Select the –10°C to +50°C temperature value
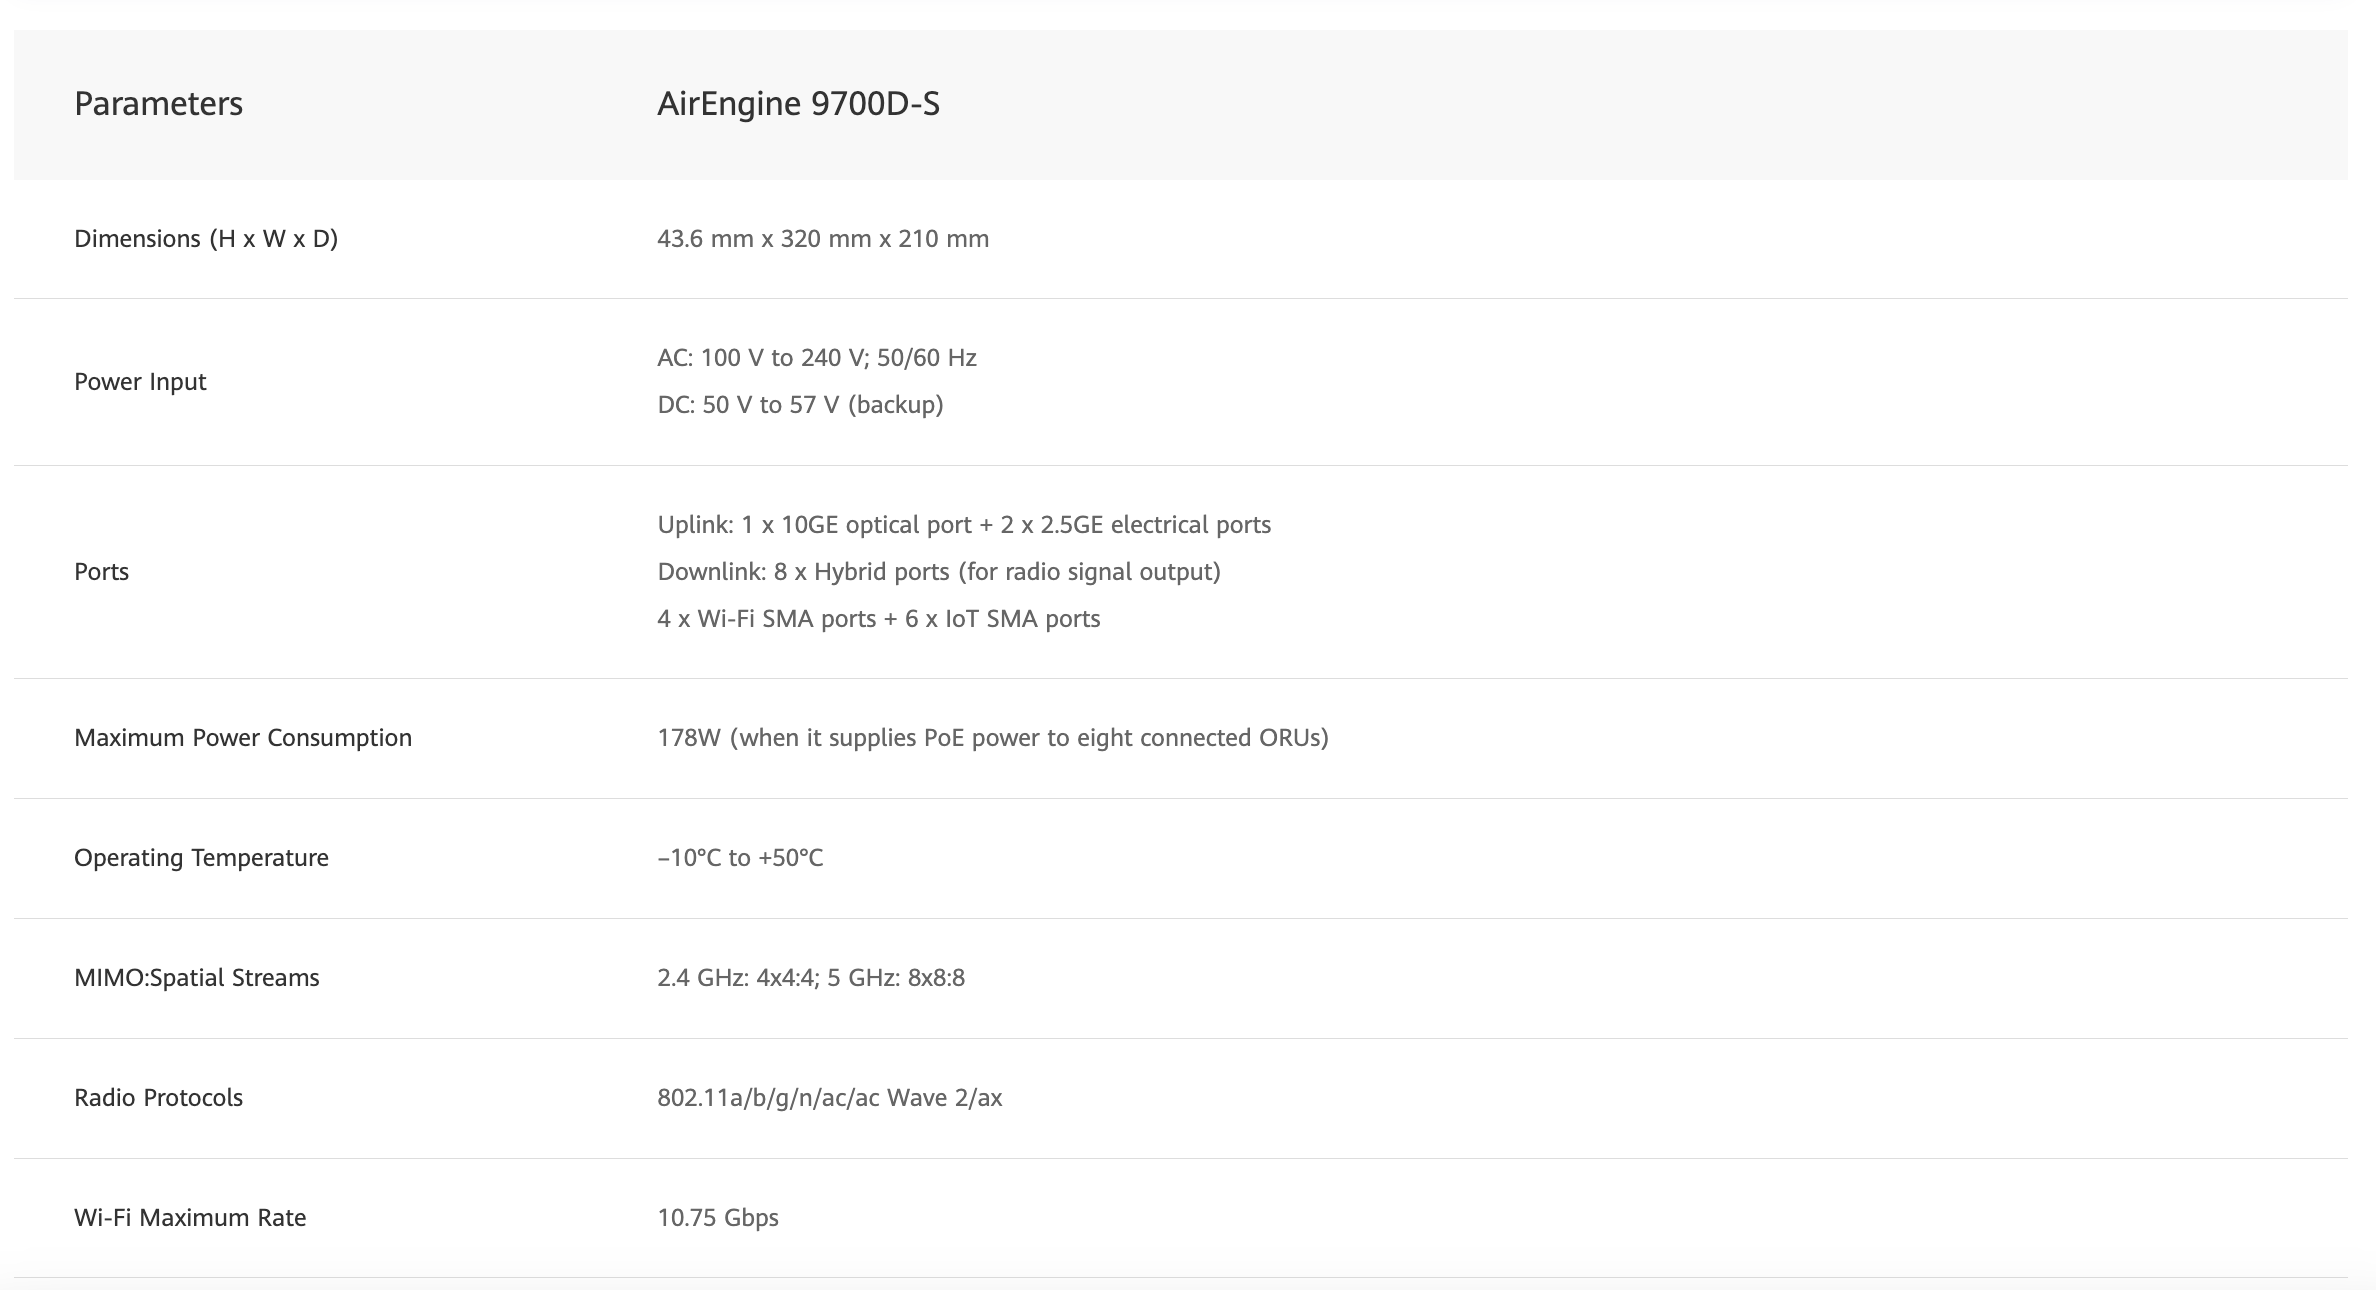This screenshot has height=1290, width=2376. pyautogui.click(x=740, y=858)
